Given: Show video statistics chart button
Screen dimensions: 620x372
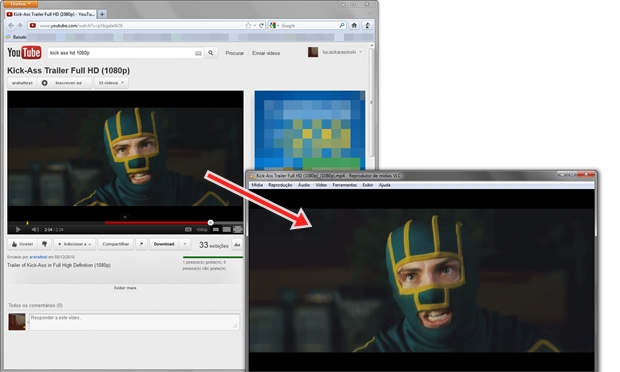Looking at the screenshot, I should tap(237, 245).
